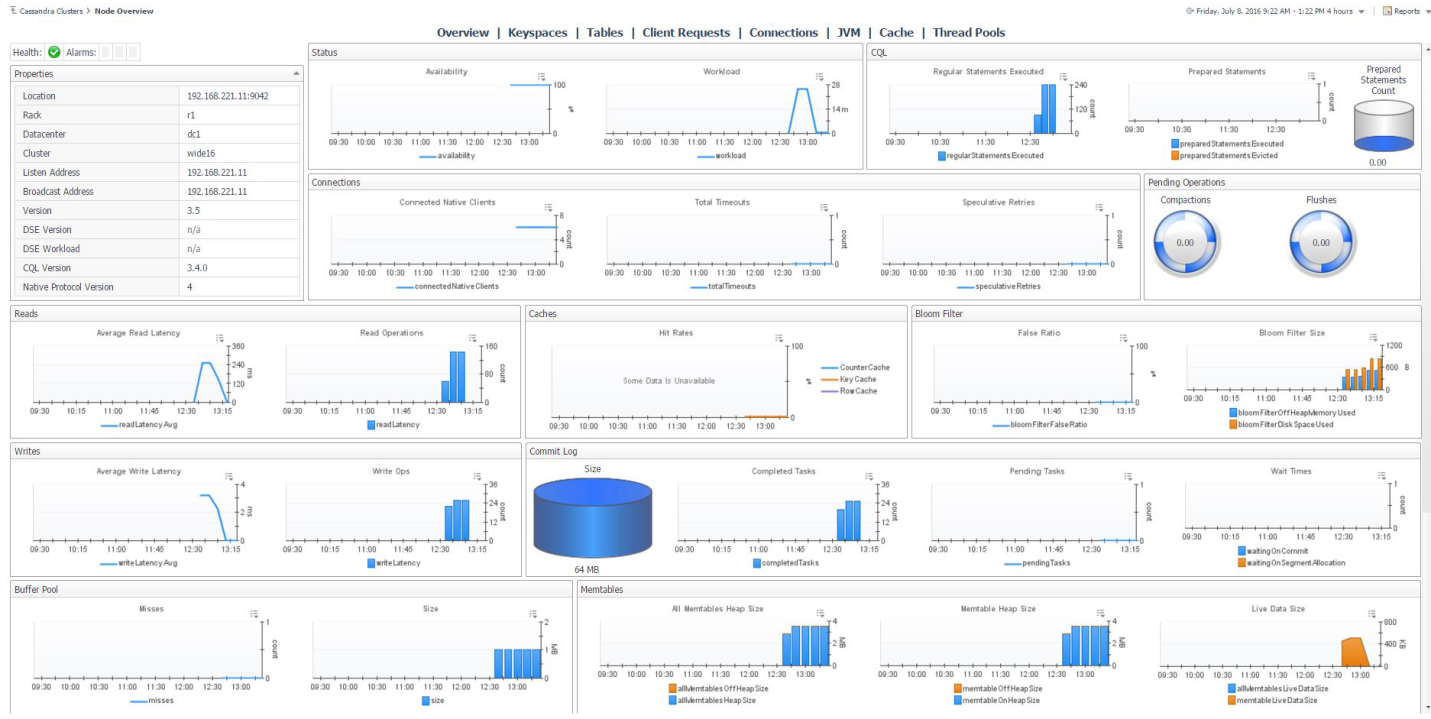The width and height of the screenshot is (1431, 719).
Task: Click the green Health status check icon
Action: pos(54,52)
